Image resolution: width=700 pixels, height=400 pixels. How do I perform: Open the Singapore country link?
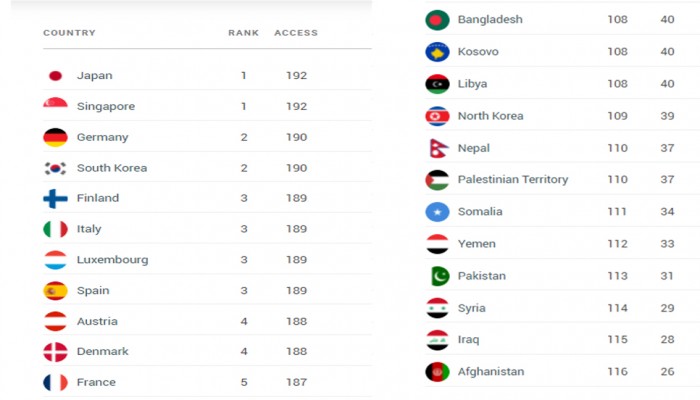coord(106,106)
